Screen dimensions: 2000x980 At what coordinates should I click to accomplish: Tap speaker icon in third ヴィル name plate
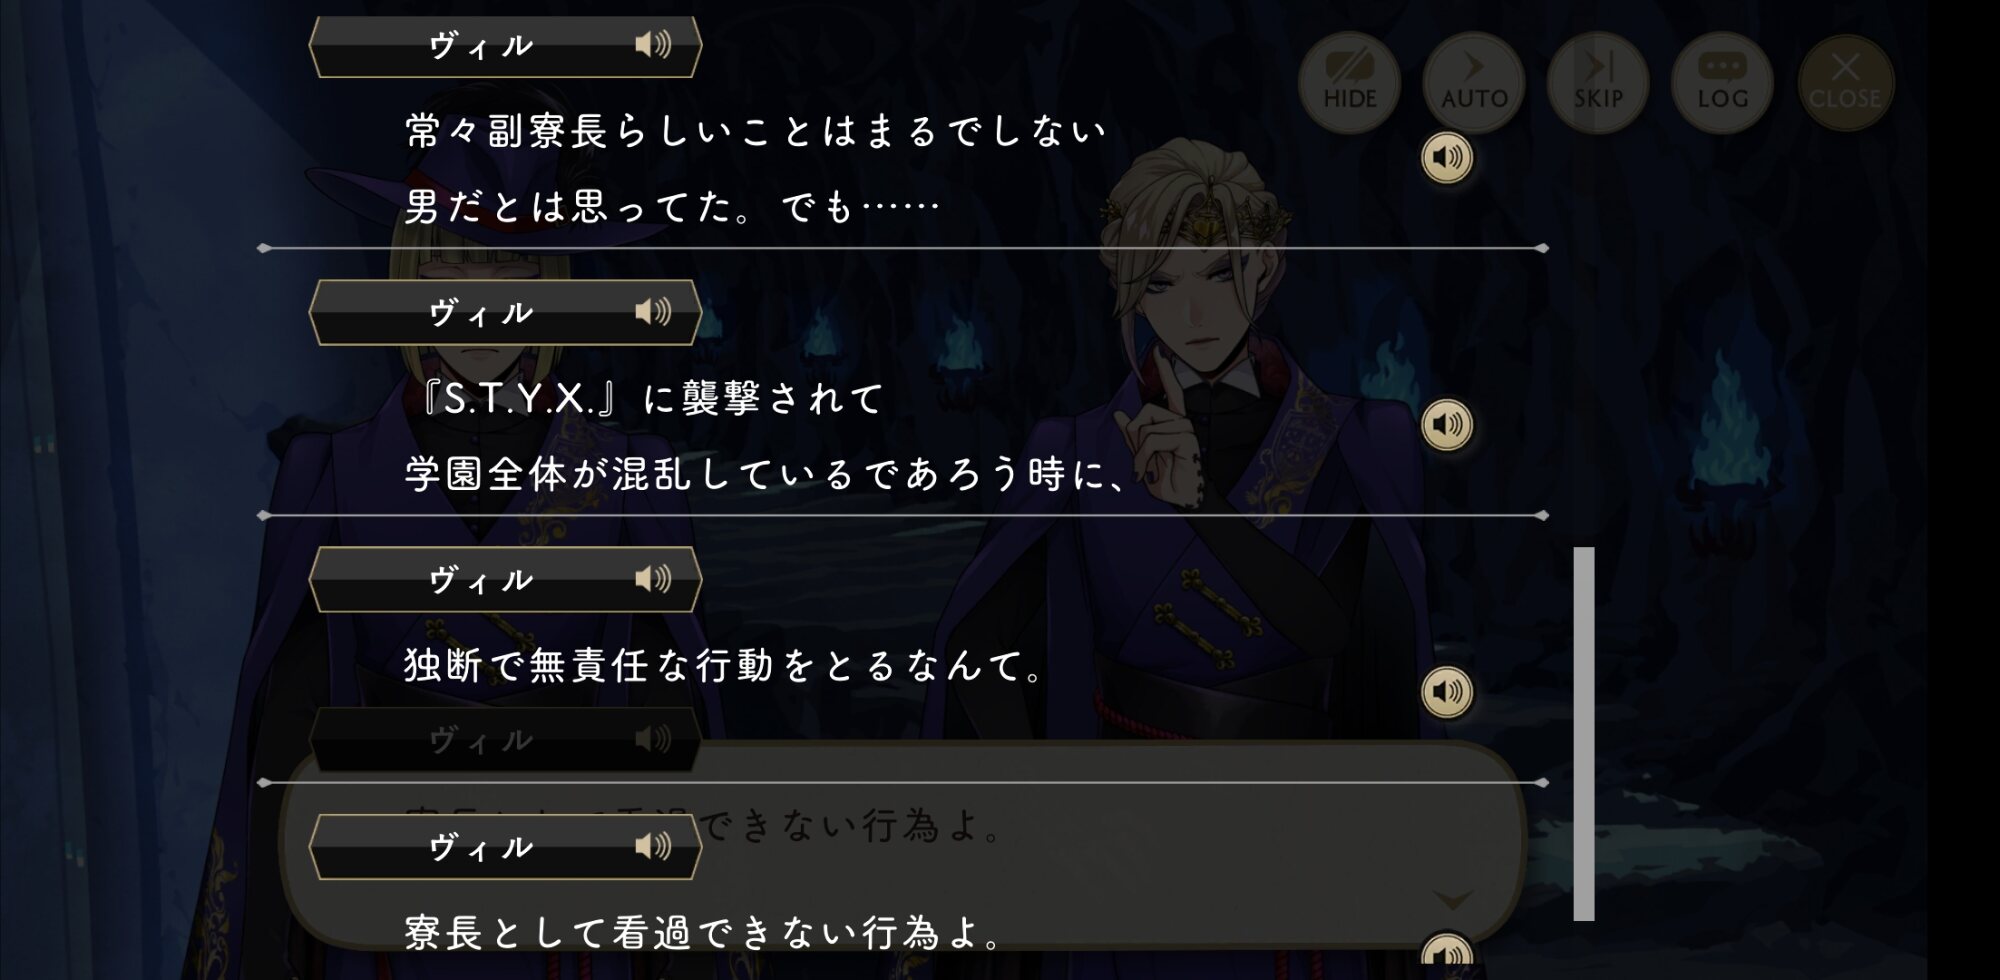pos(653,579)
